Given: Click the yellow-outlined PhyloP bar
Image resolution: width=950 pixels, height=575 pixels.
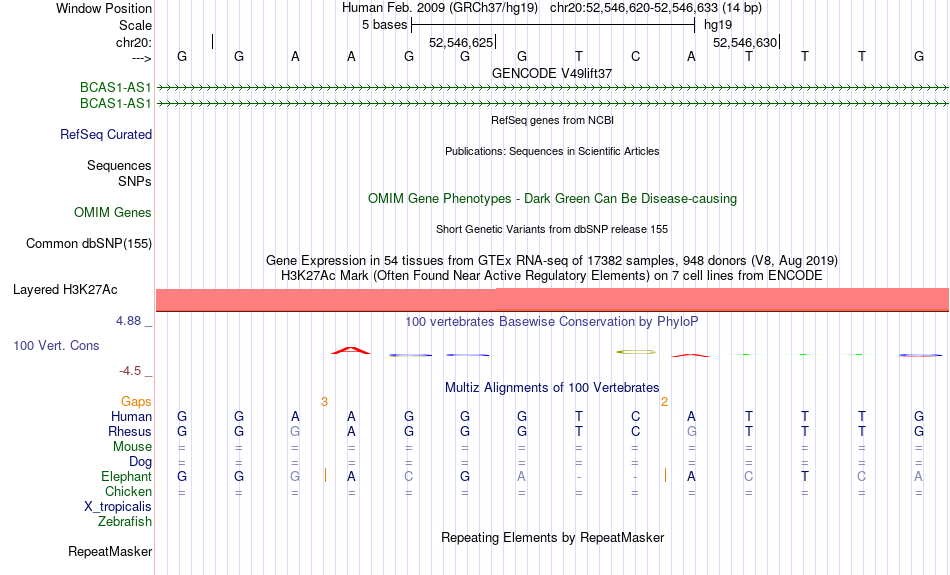Looking at the screenshot, I should (x=636, y=351).
